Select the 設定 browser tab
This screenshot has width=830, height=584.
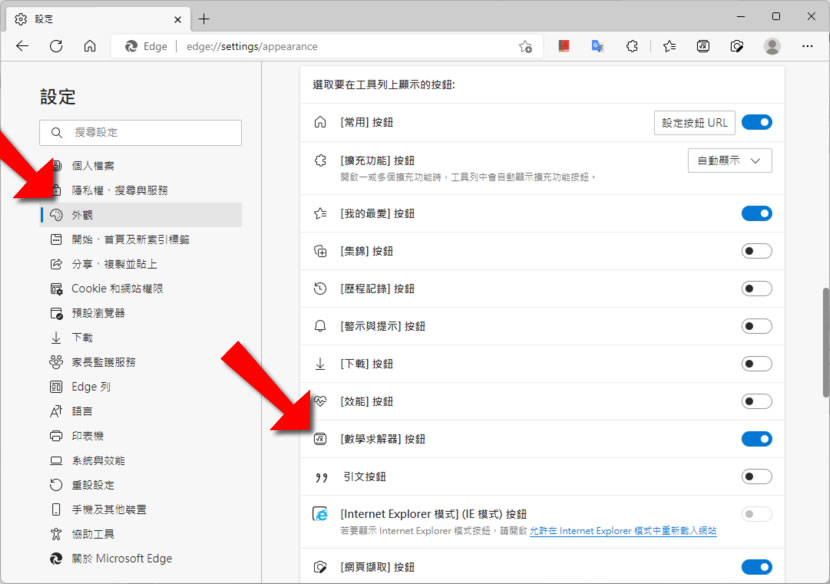click(98, 19)
